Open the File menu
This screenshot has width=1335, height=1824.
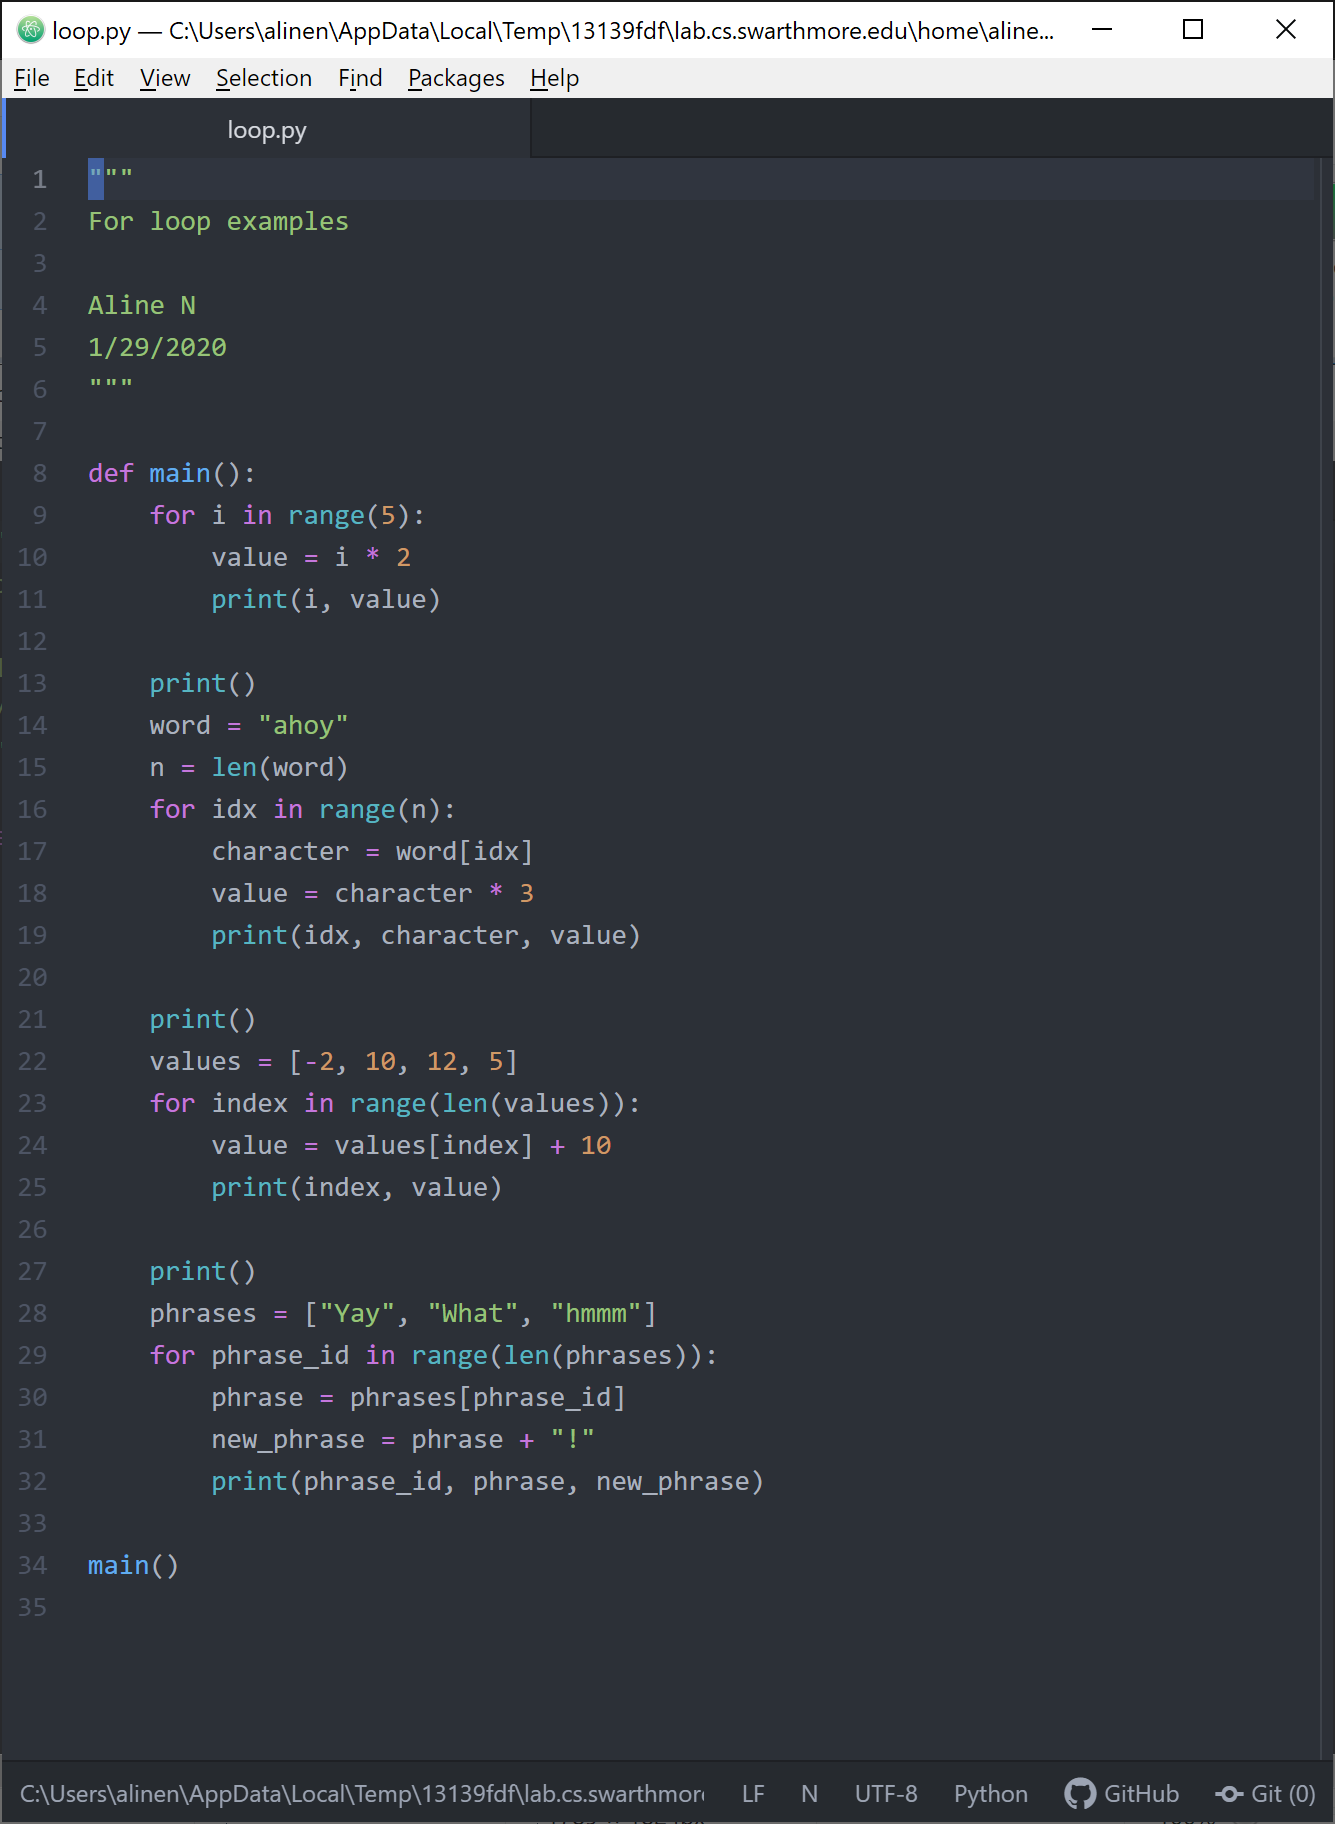tap(31, 78)
